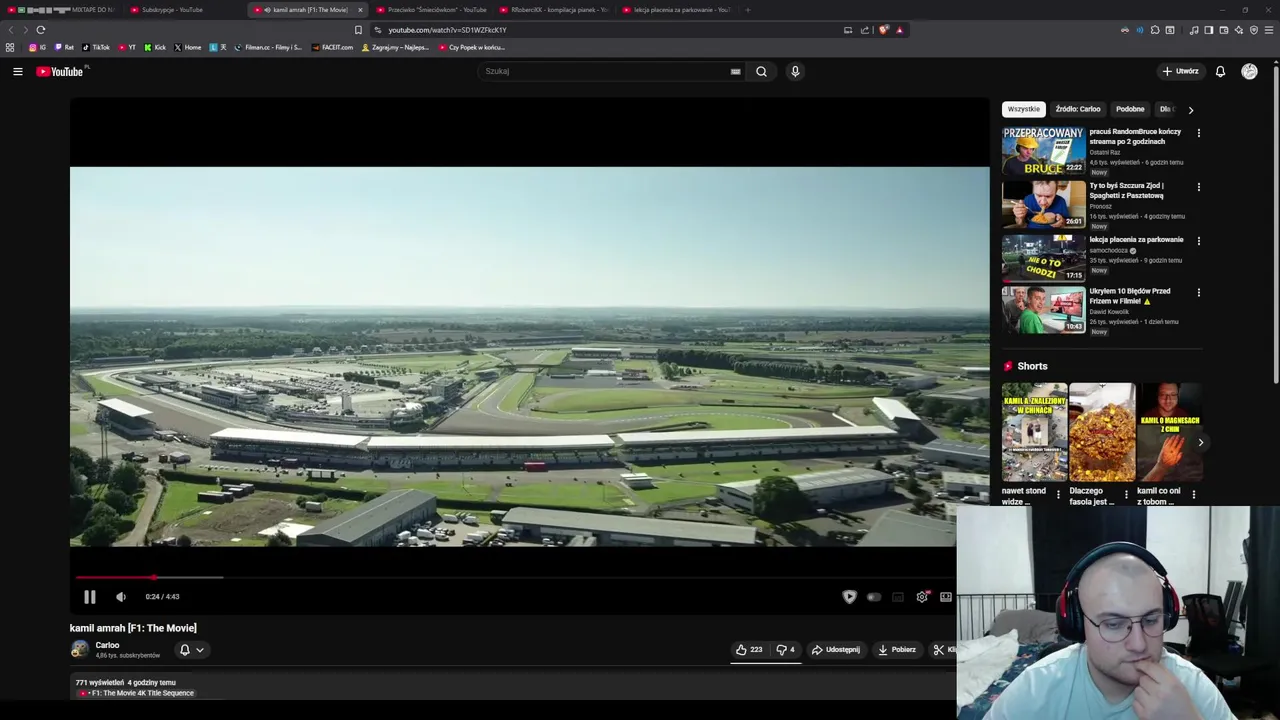
Task: Select the Źródło: Carloo chip
Action: [x=1078, y=109]
